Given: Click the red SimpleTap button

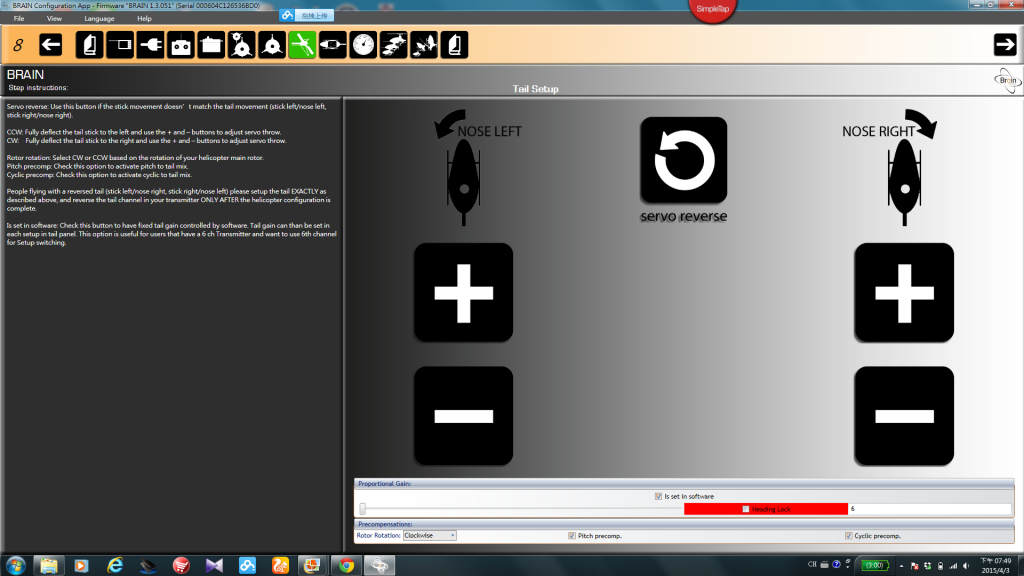Looking at the screenshot, I should (712, 8).
